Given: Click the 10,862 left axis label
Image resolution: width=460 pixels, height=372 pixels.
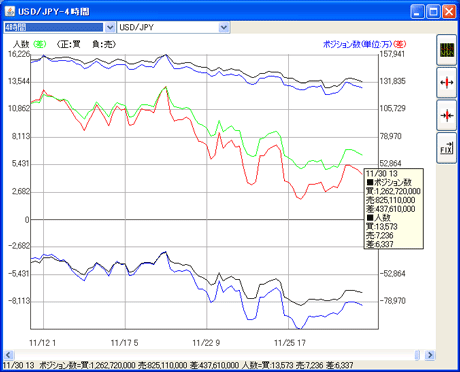Looking at the screenshot, I should tap(19, 109).
